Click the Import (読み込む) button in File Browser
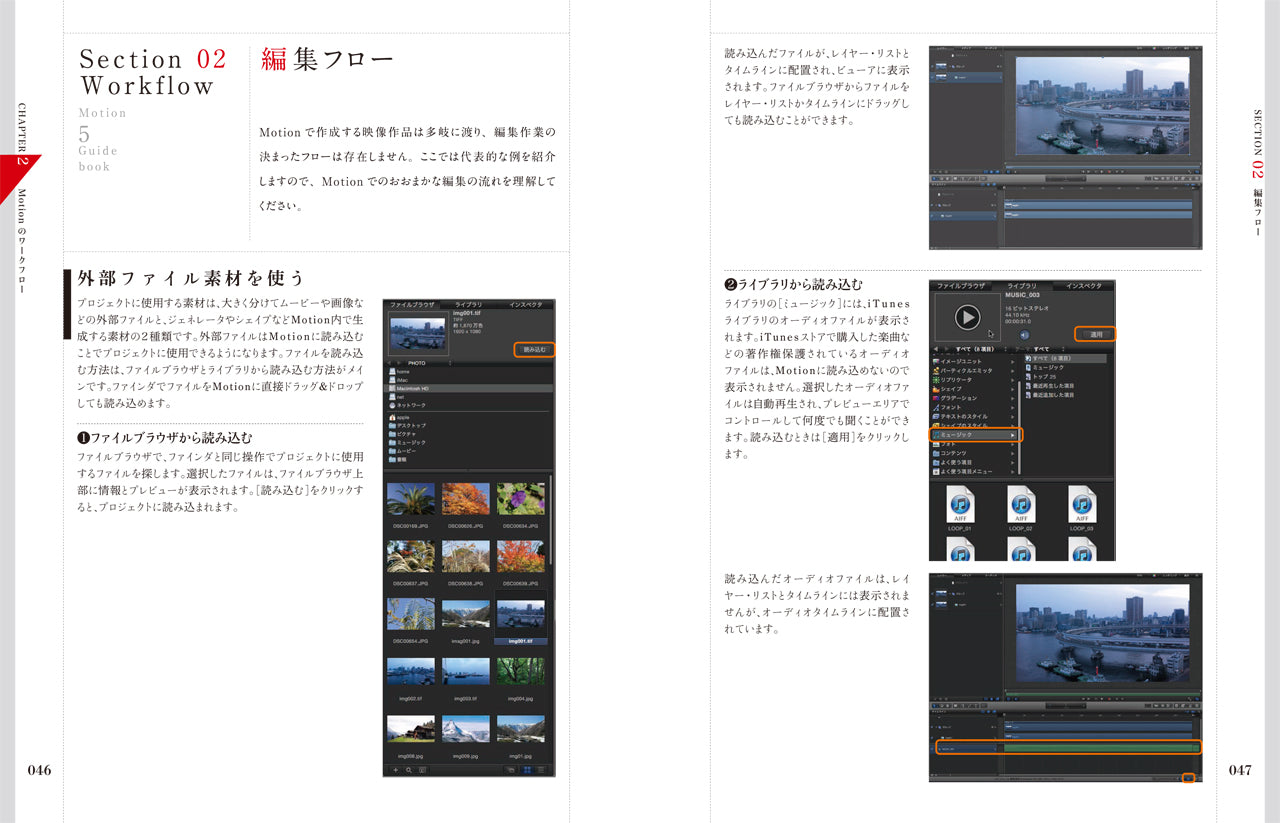Screen dimensions: 1280x823 tap(534, 349)
